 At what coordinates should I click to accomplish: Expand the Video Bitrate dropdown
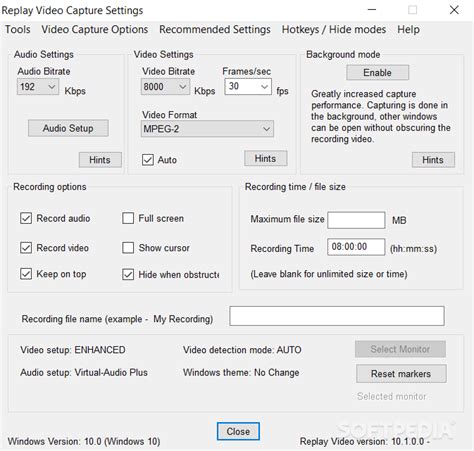(165, 87)
